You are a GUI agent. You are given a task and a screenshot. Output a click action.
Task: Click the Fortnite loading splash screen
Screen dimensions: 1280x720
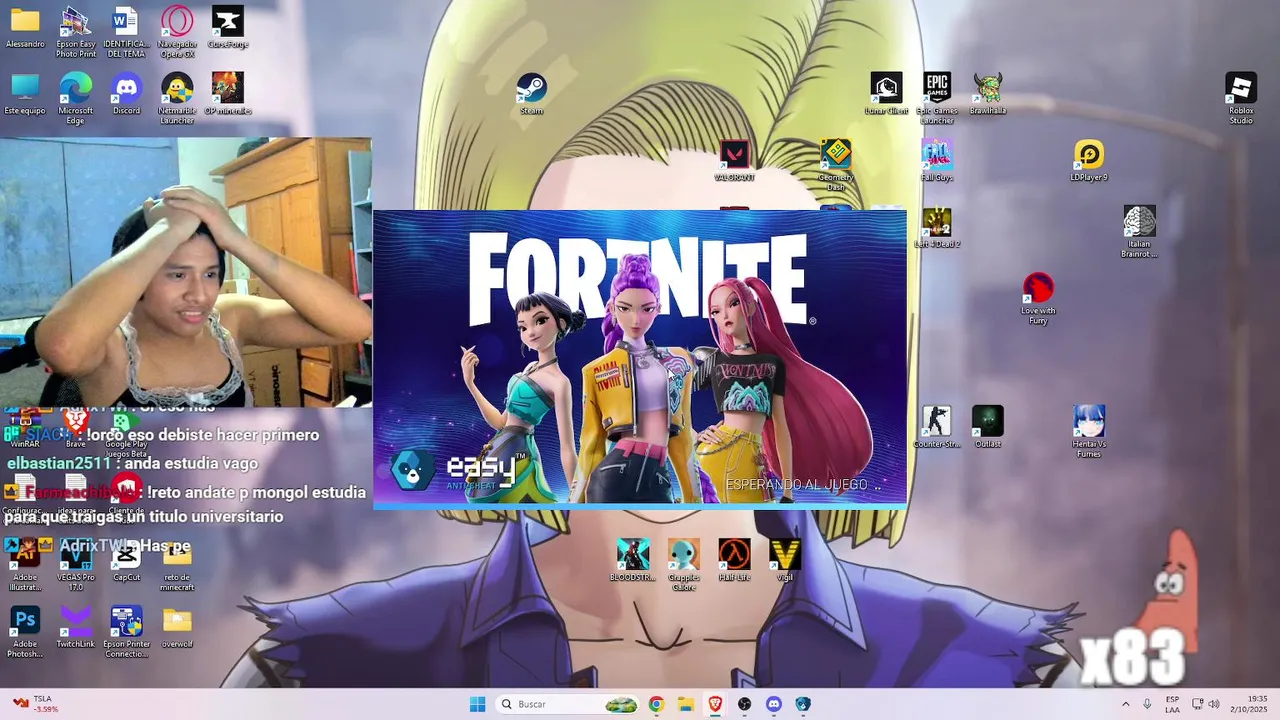click(x=640, y=358)
